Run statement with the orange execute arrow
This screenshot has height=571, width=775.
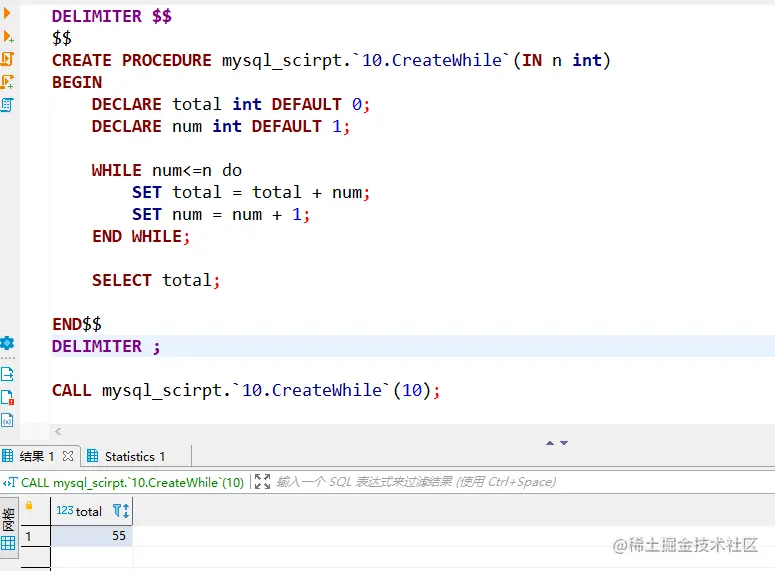(6, 13)
